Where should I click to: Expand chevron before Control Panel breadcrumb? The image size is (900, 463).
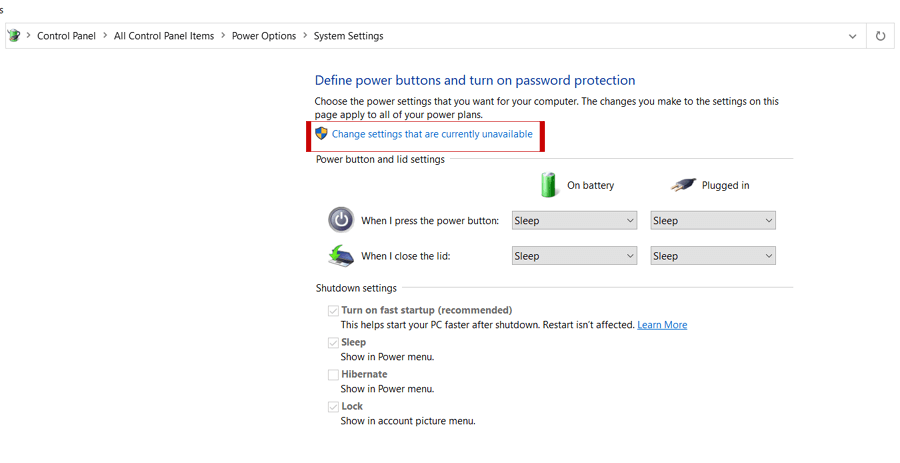click(29, 36)
